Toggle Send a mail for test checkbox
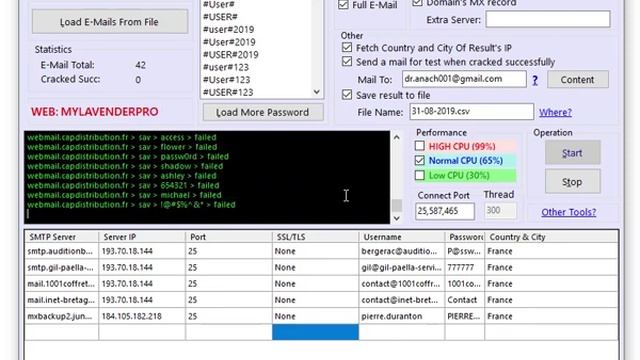Viewport: 640px width, 360px height. [x=347, y=62]
